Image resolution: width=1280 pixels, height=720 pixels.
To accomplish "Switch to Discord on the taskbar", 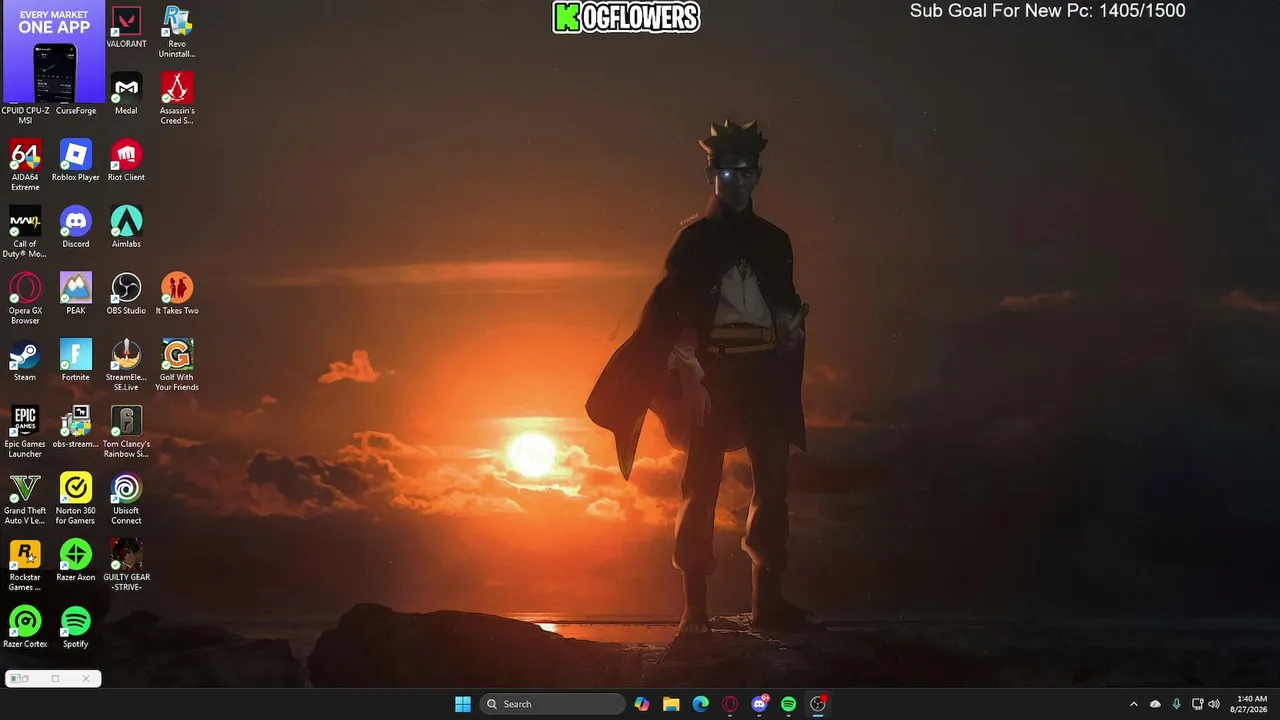I will (x=760, y=704).
